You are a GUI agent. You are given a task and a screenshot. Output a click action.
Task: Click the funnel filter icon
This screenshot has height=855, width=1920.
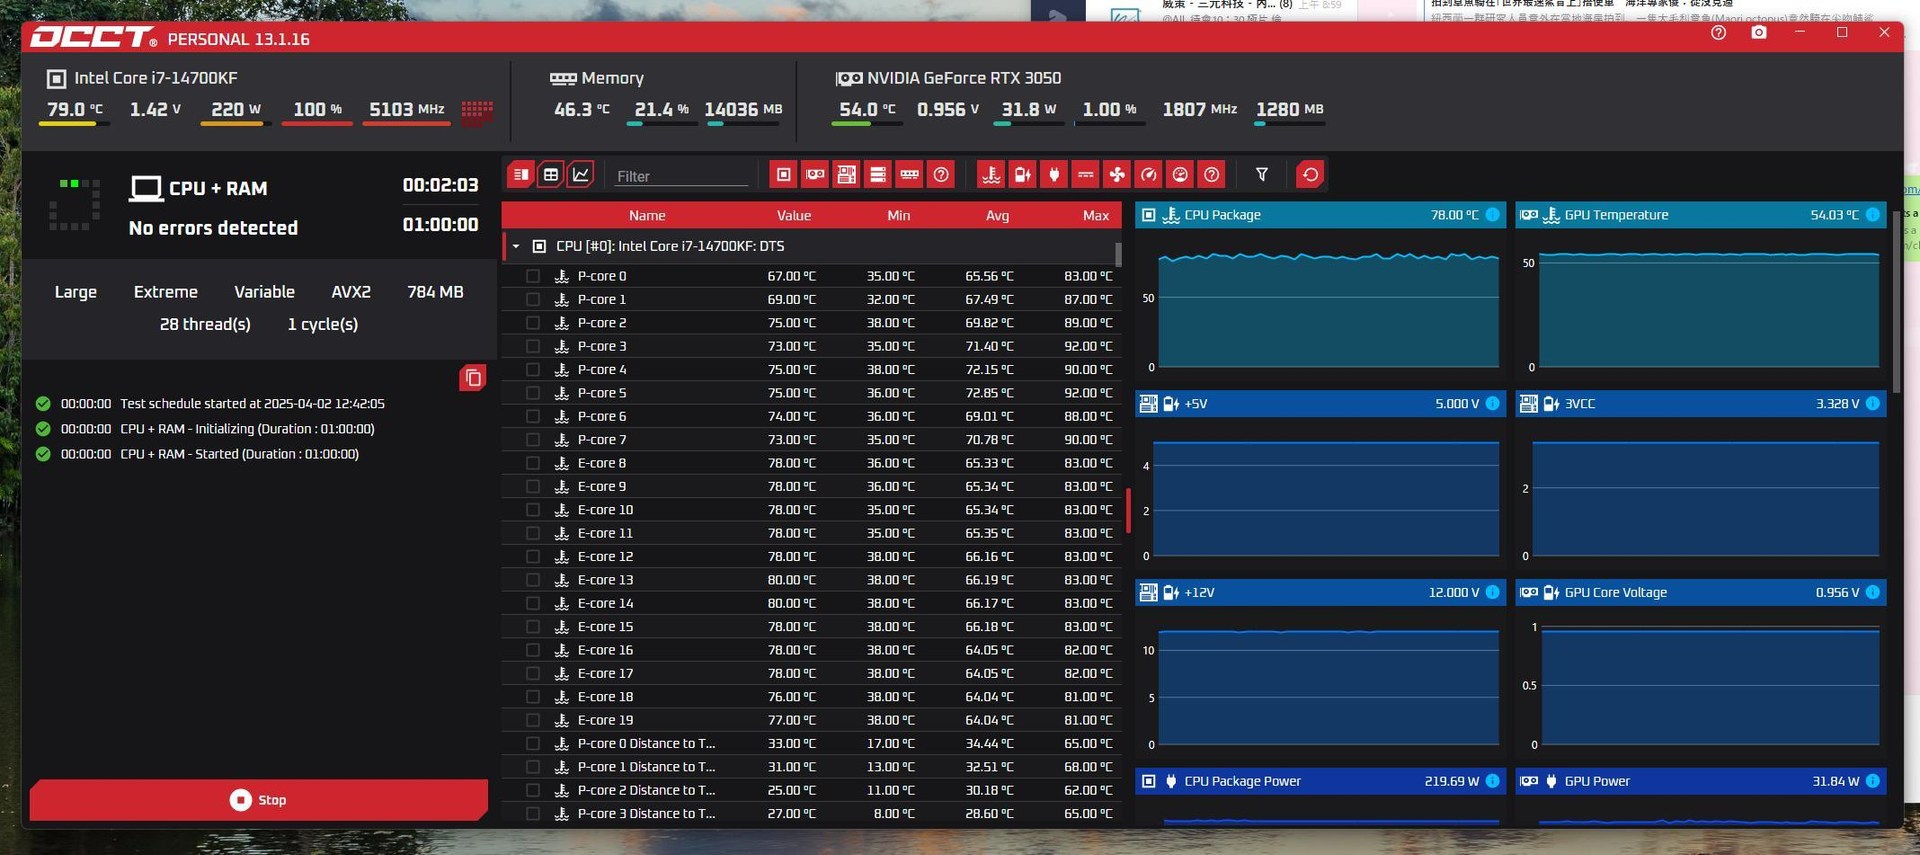pyautogui.click(x=1262, y=175)
